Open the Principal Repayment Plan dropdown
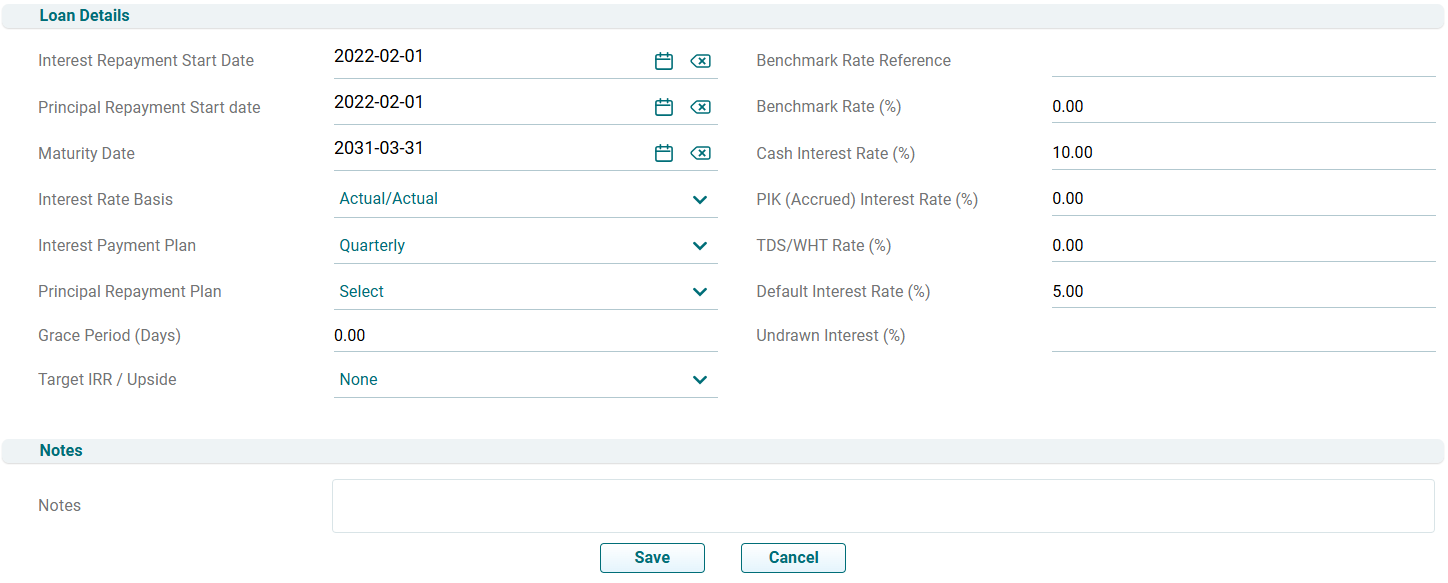The height and width of the screenshot is (583, 1448). tap(525, 292)
